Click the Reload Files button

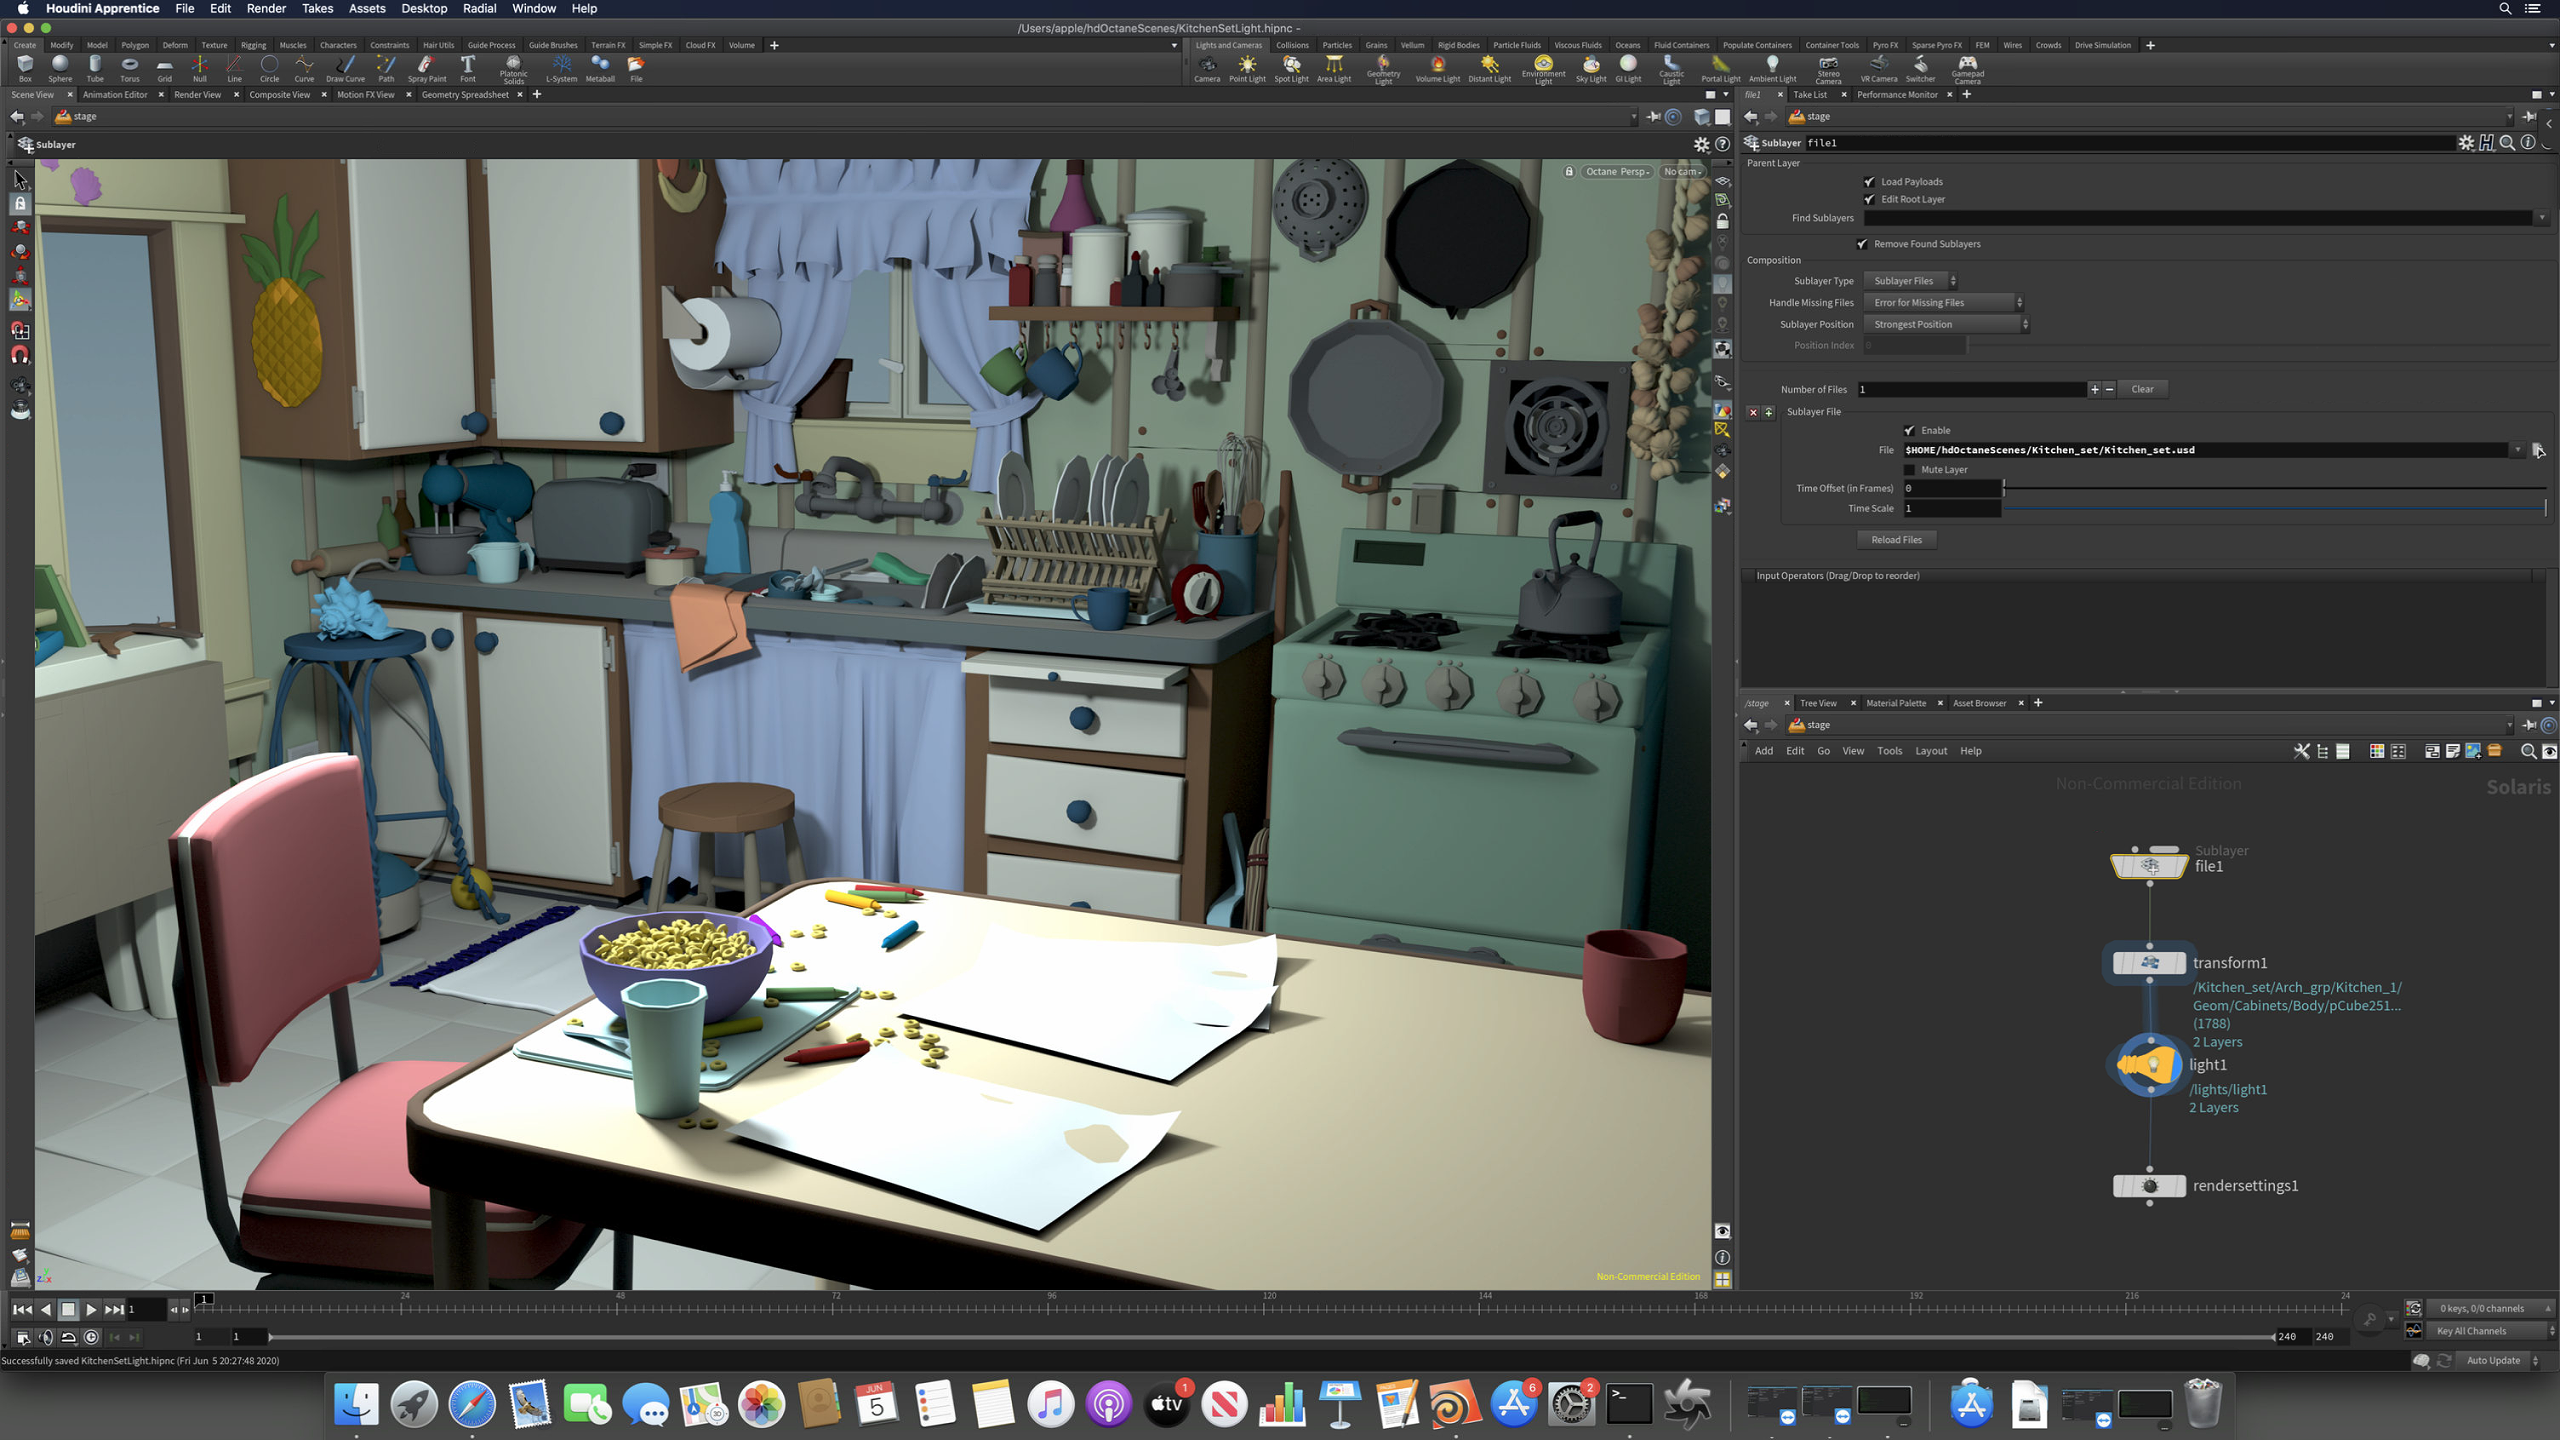1896,540
